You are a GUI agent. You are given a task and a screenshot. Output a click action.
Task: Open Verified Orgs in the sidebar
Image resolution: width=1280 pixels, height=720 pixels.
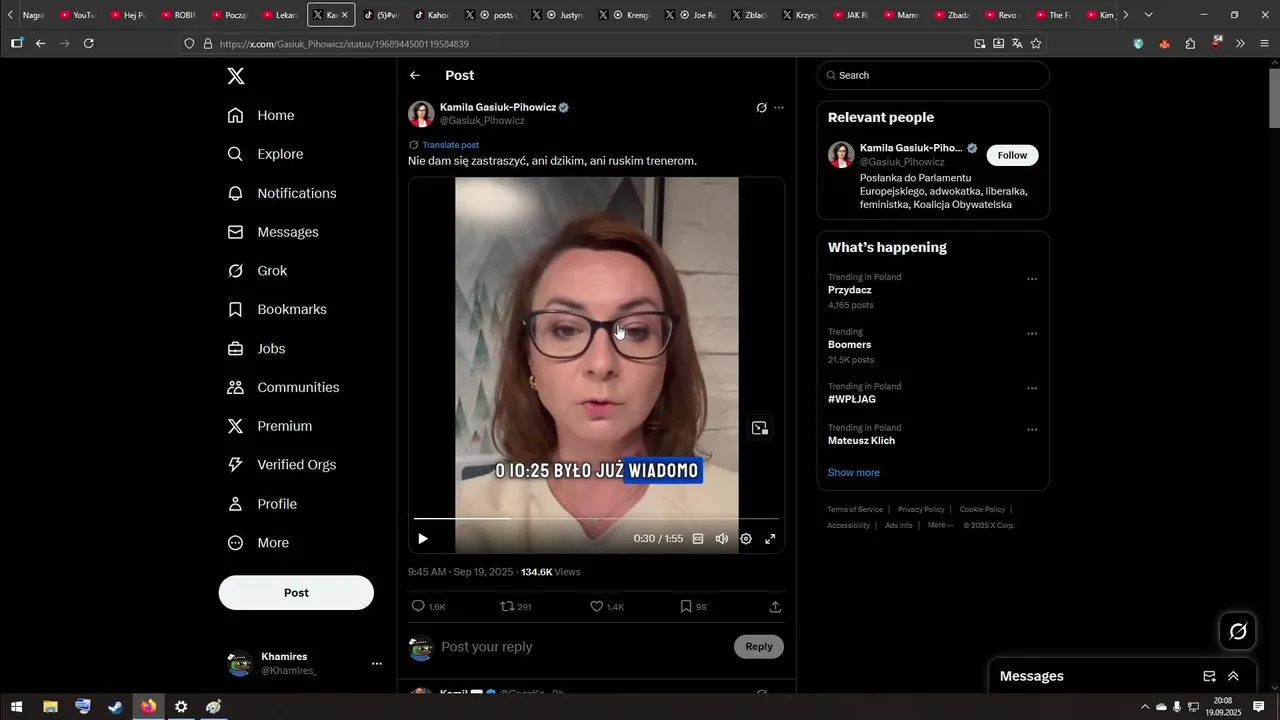[281, 465]
